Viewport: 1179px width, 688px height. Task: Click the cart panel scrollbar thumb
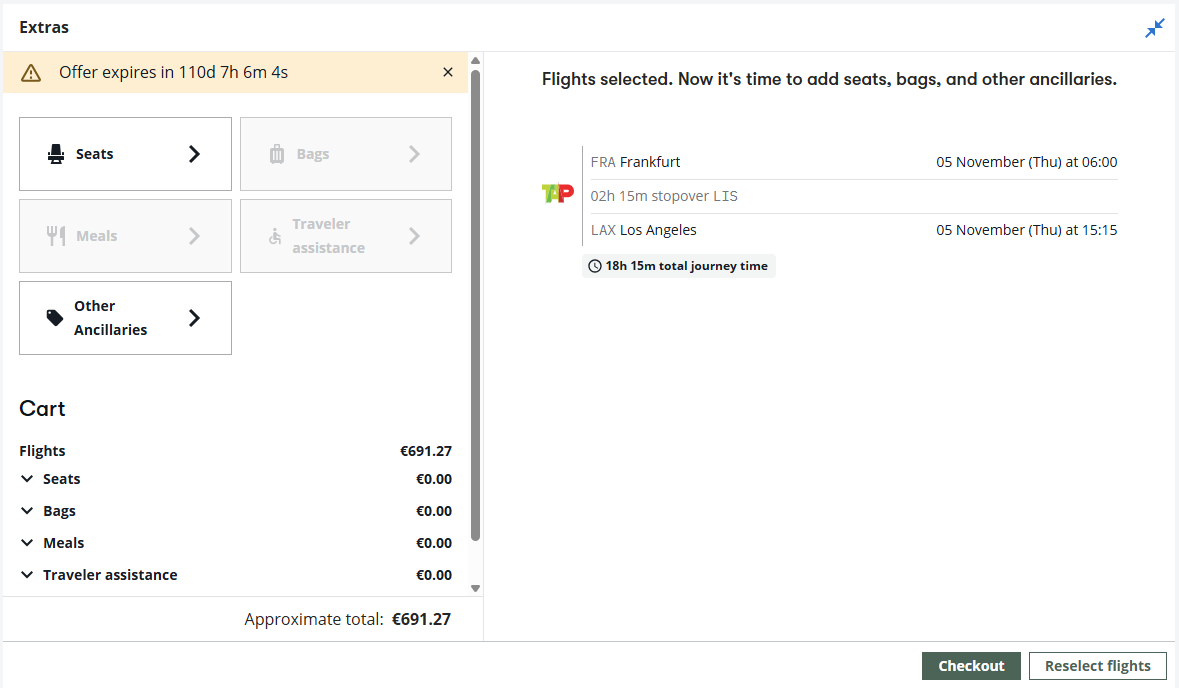(x=475, y=305)
